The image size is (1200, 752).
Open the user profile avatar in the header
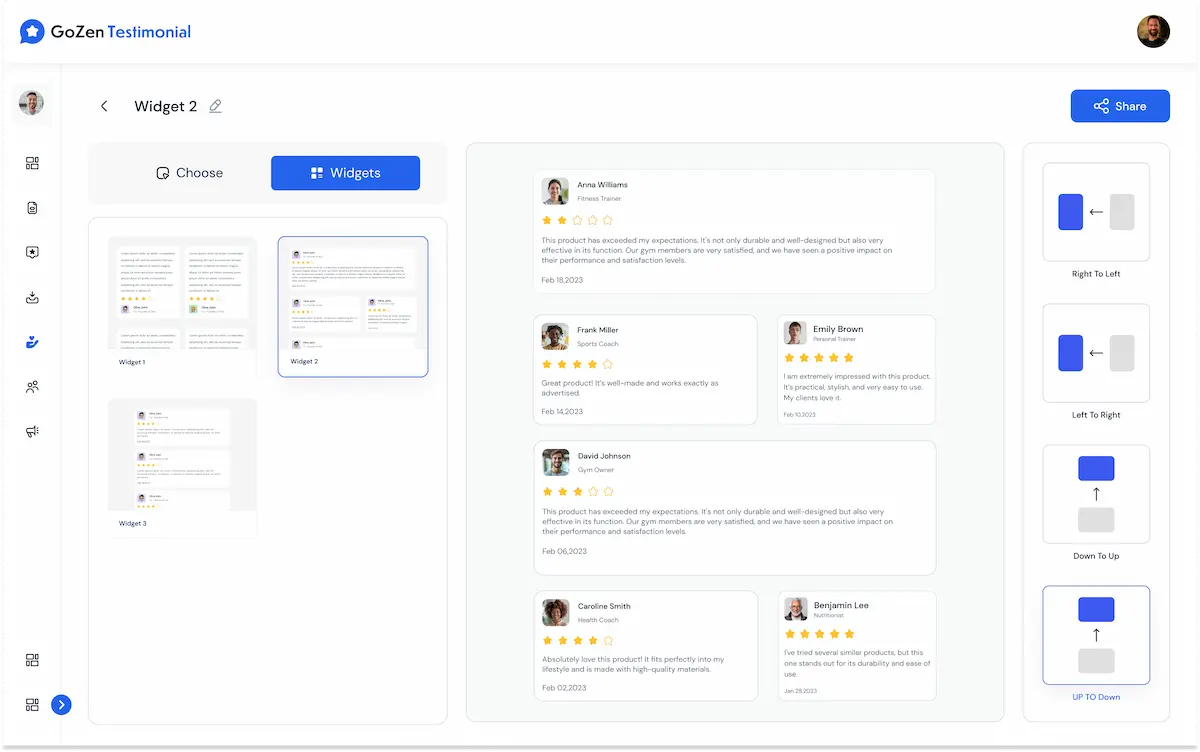(1153, 32)
